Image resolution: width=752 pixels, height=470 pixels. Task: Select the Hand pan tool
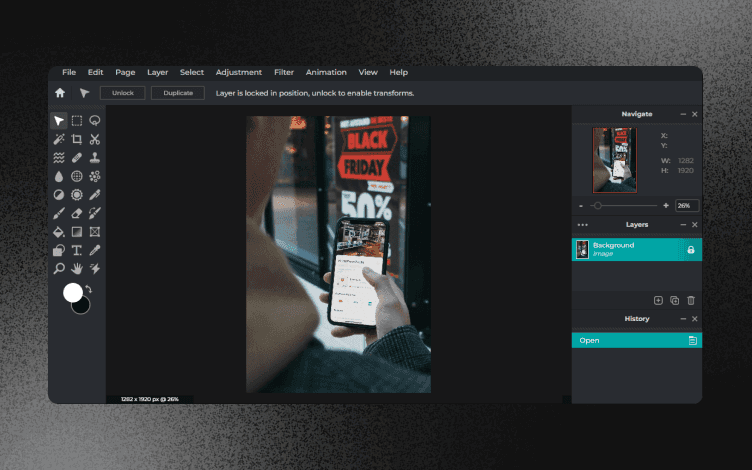[77, 269]
